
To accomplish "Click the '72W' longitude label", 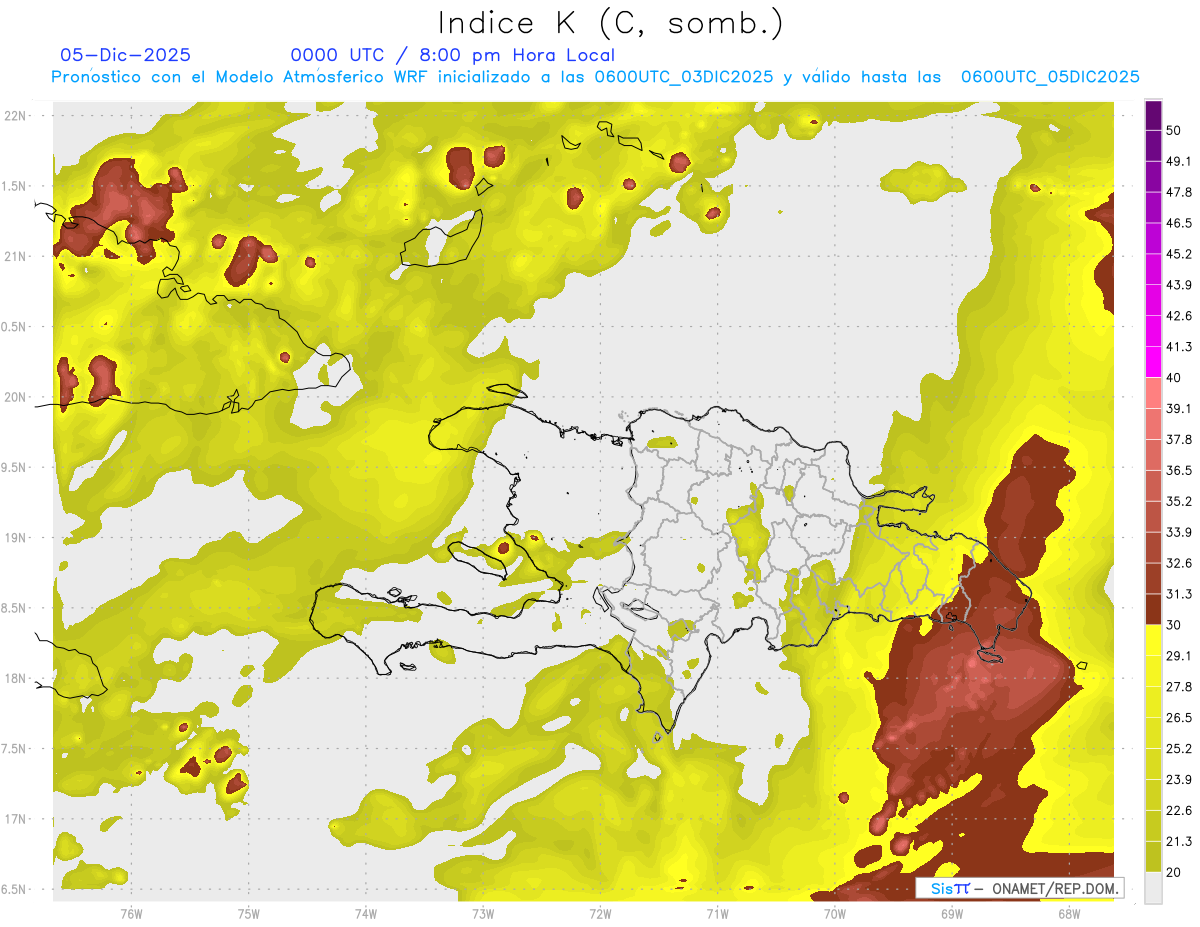I will (600, 913).
